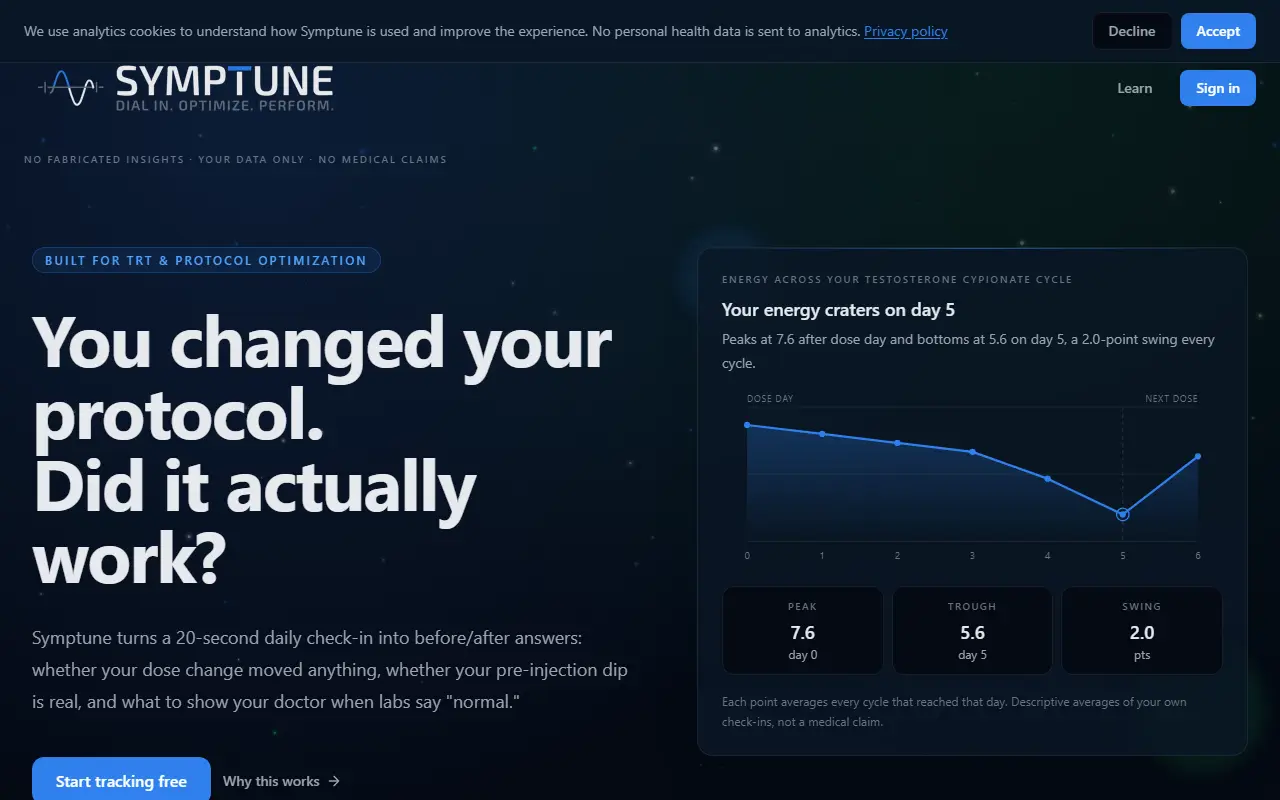The height and width of the screenshot is (800, 1280).
Task: Click 'Energy across your testosterone cypionate cycle' caption
Action: tap(897, 280)
